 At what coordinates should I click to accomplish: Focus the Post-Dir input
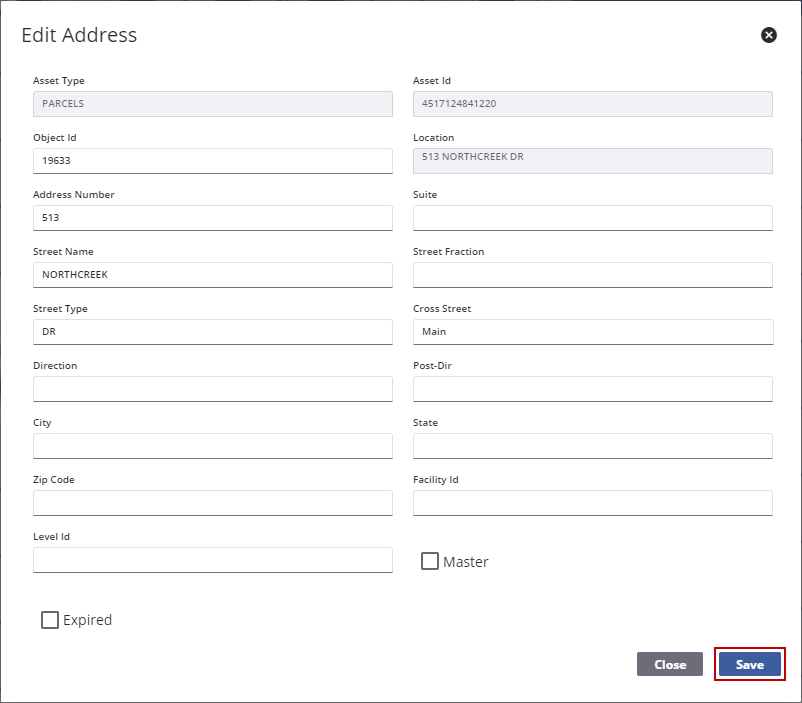[x=593, y=389]
